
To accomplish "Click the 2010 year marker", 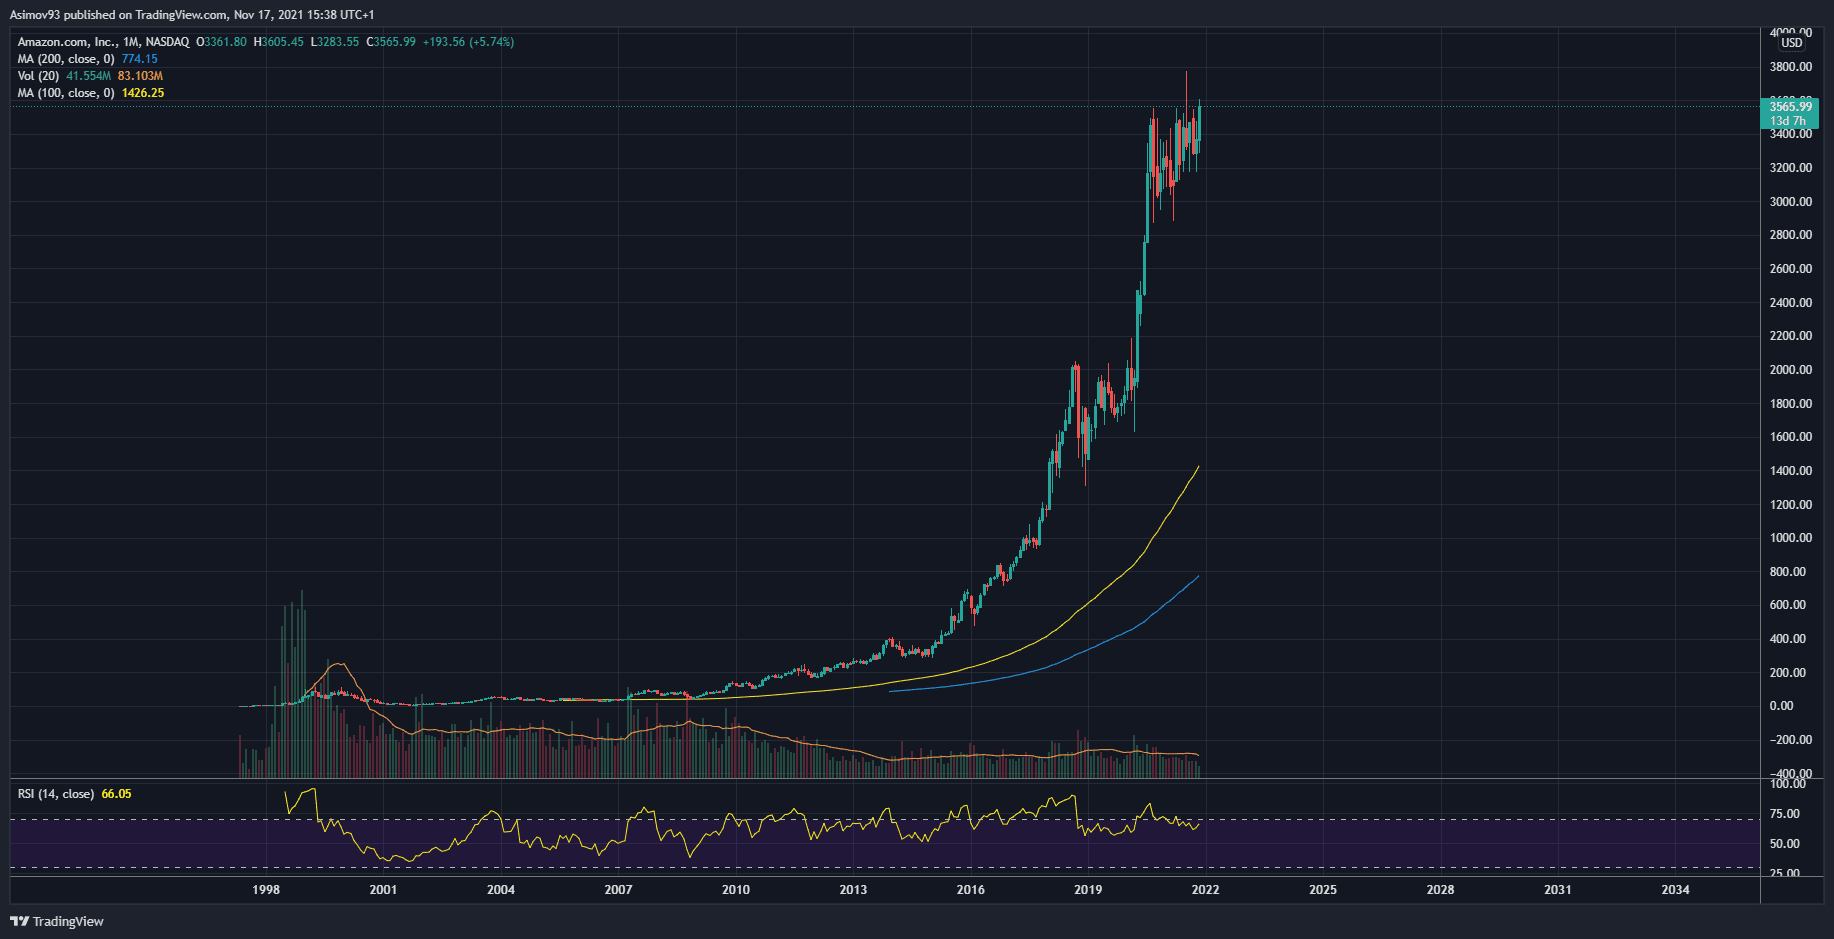I will (736, 890).
